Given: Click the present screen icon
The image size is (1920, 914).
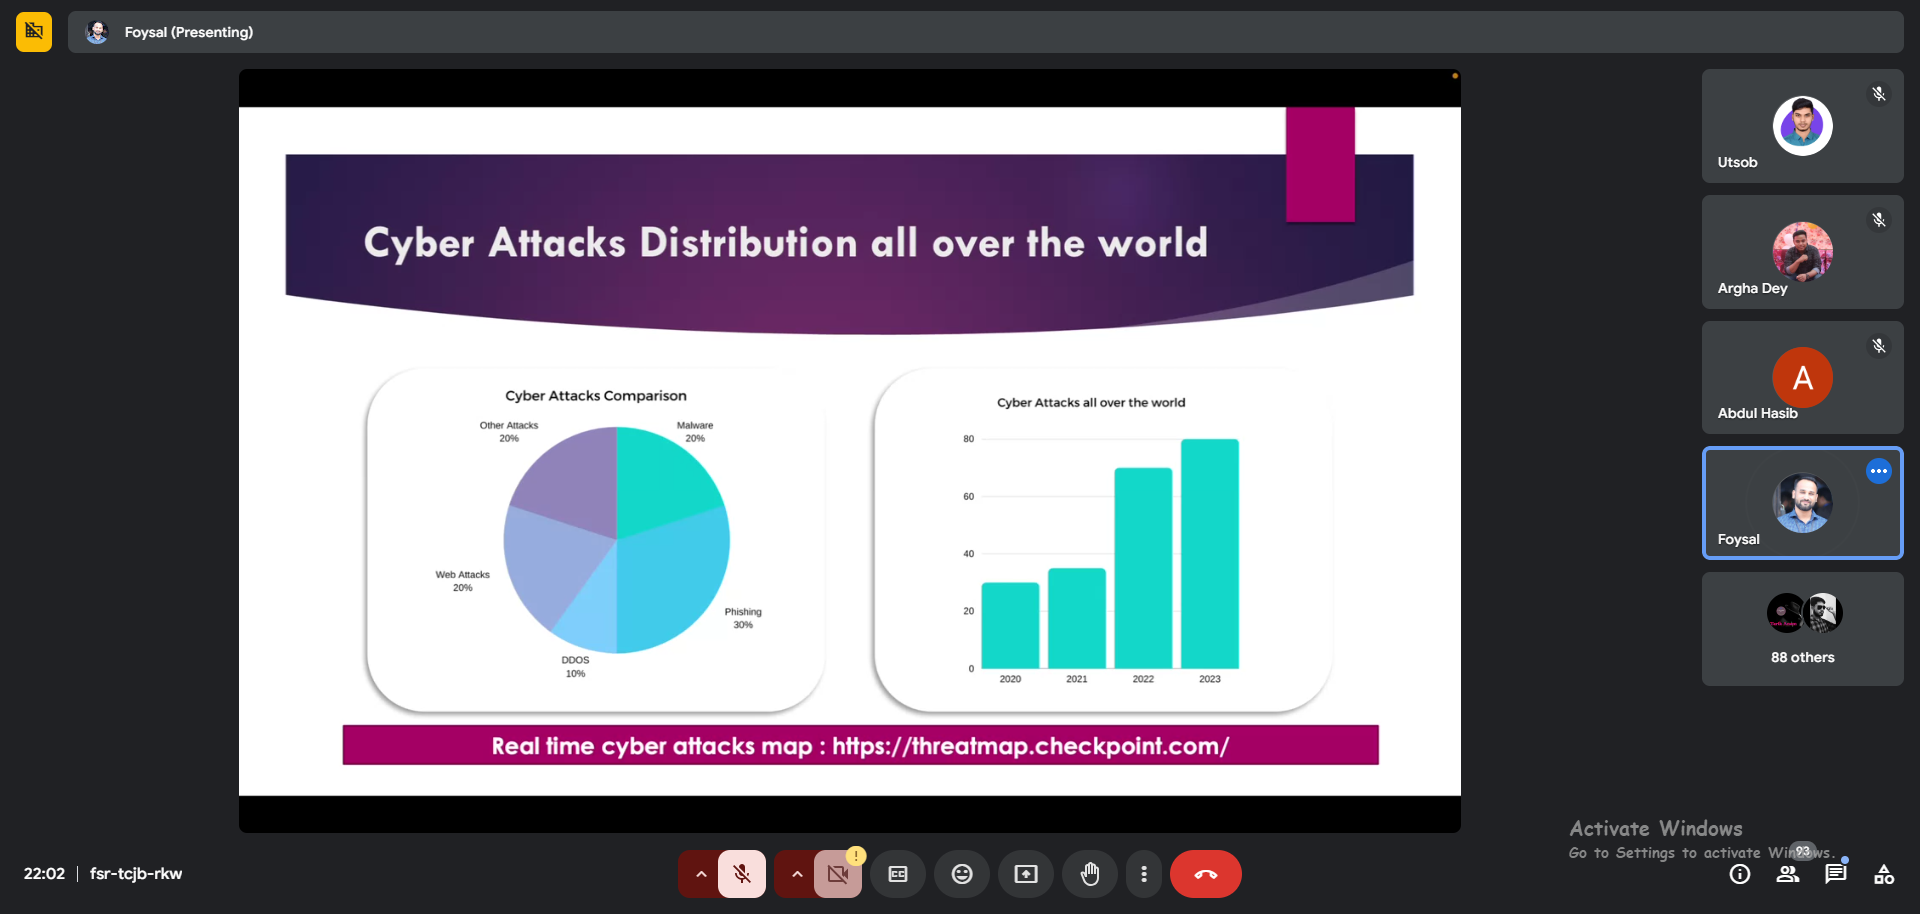Looking at the screenshot, I should point(1025,874).
